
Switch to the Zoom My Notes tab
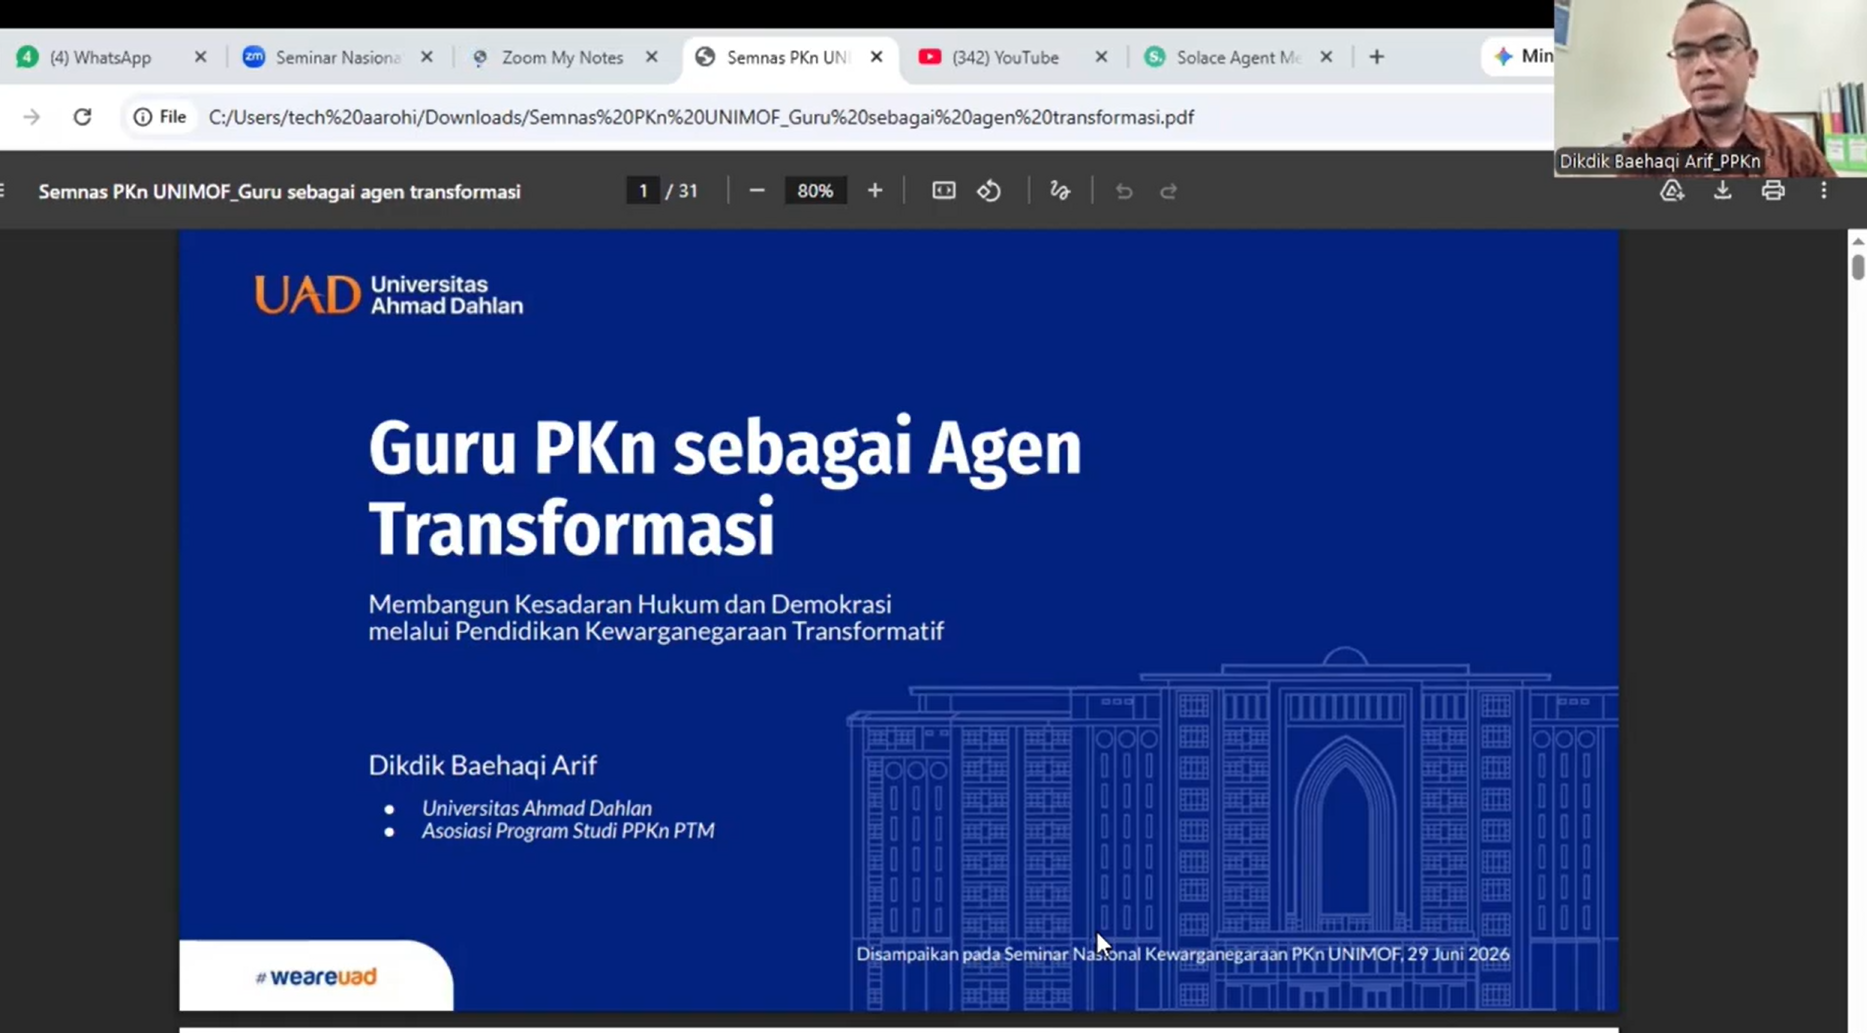pyautogui.click(x=562, y=57)
